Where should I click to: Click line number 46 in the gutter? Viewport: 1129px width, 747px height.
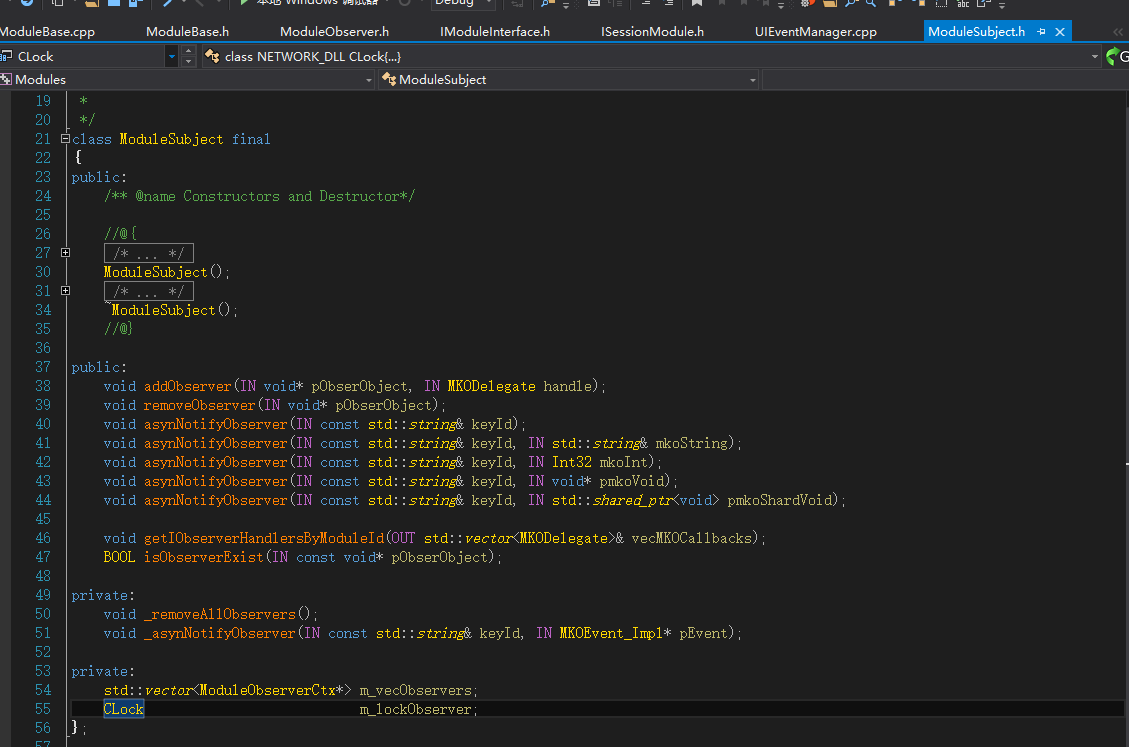click(43, 538)
